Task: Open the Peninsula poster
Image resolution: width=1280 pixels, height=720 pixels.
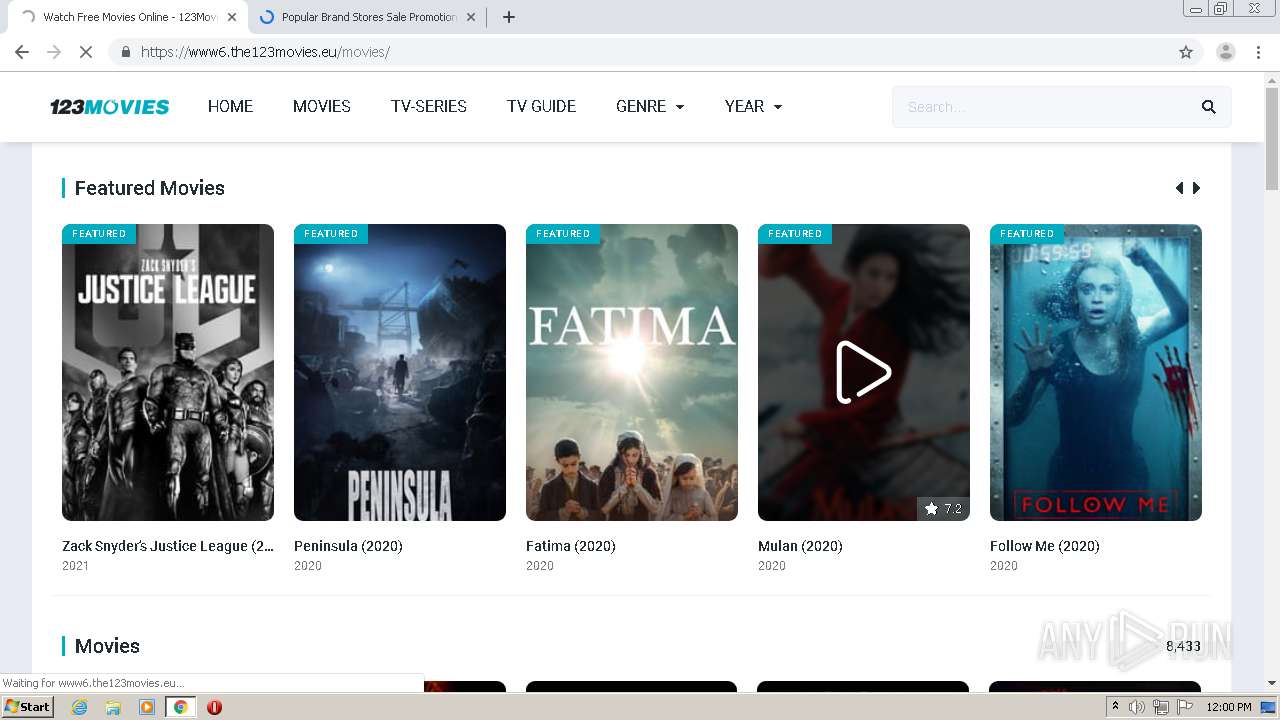Action: click(x=400, y=372)
